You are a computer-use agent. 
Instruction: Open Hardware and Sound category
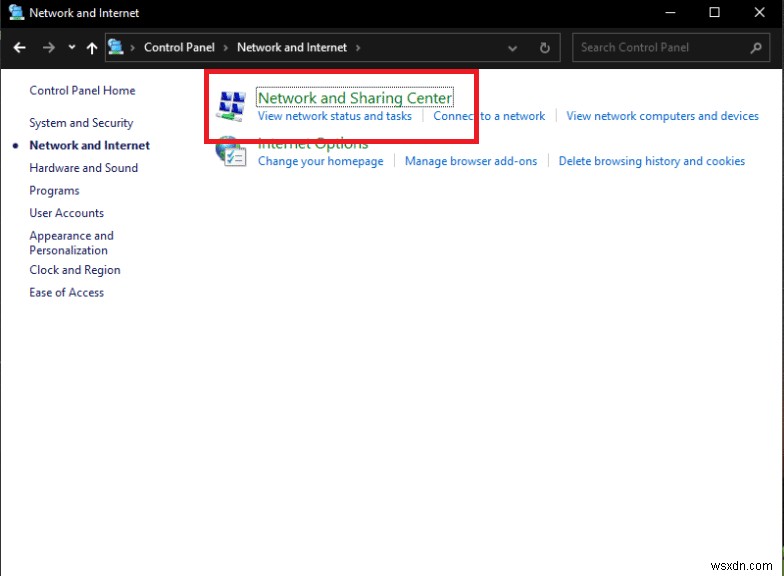[84, 168]
